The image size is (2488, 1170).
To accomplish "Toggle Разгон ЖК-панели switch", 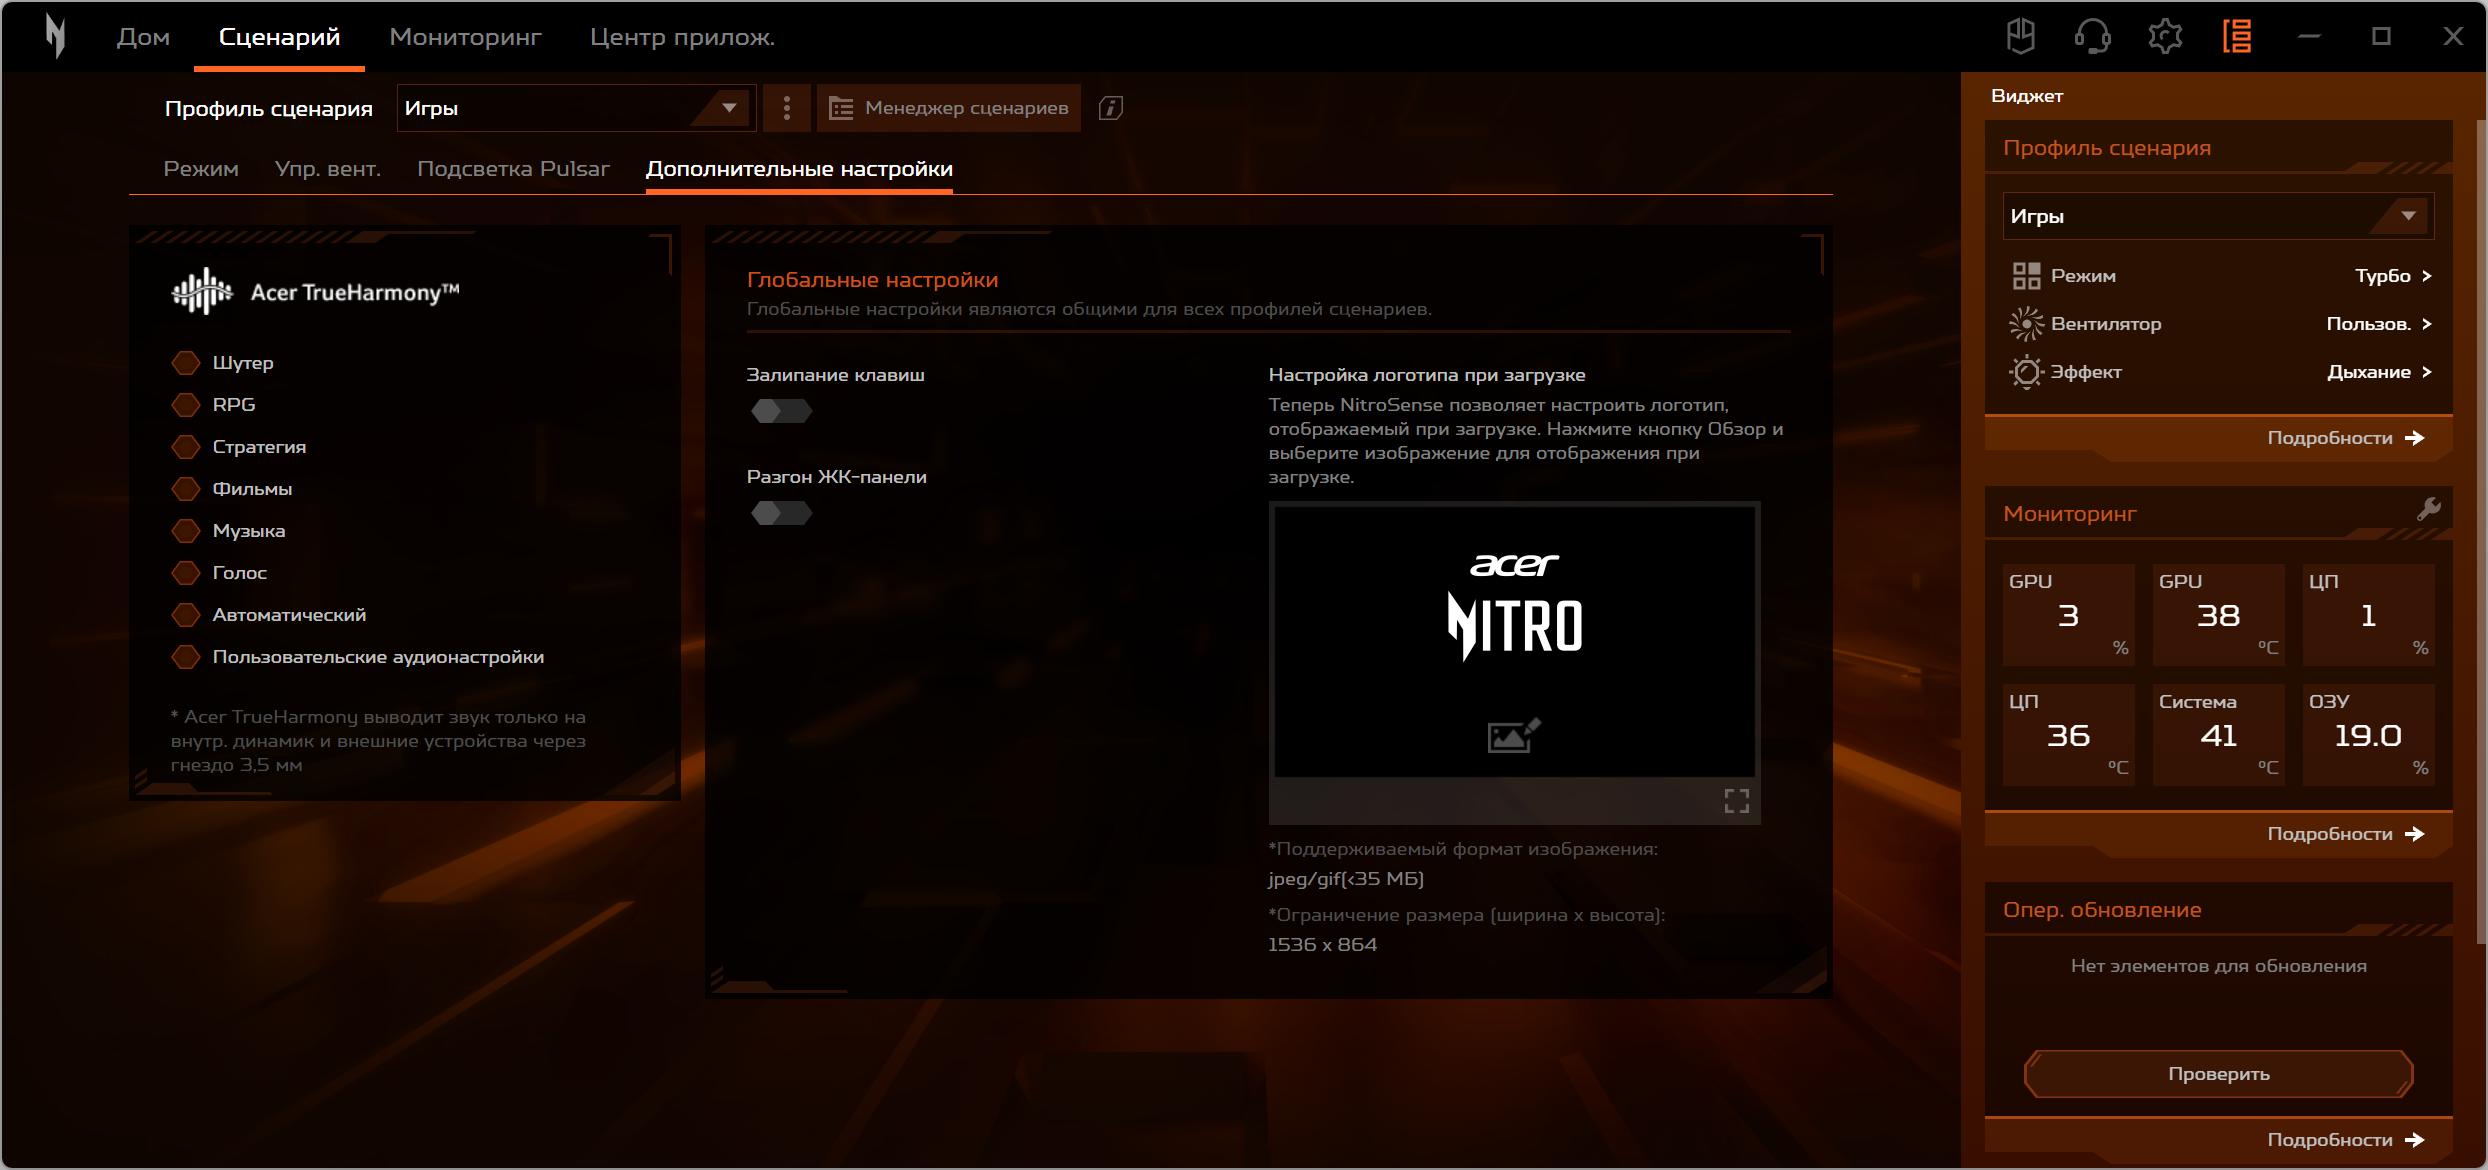I will click(781, 513).
